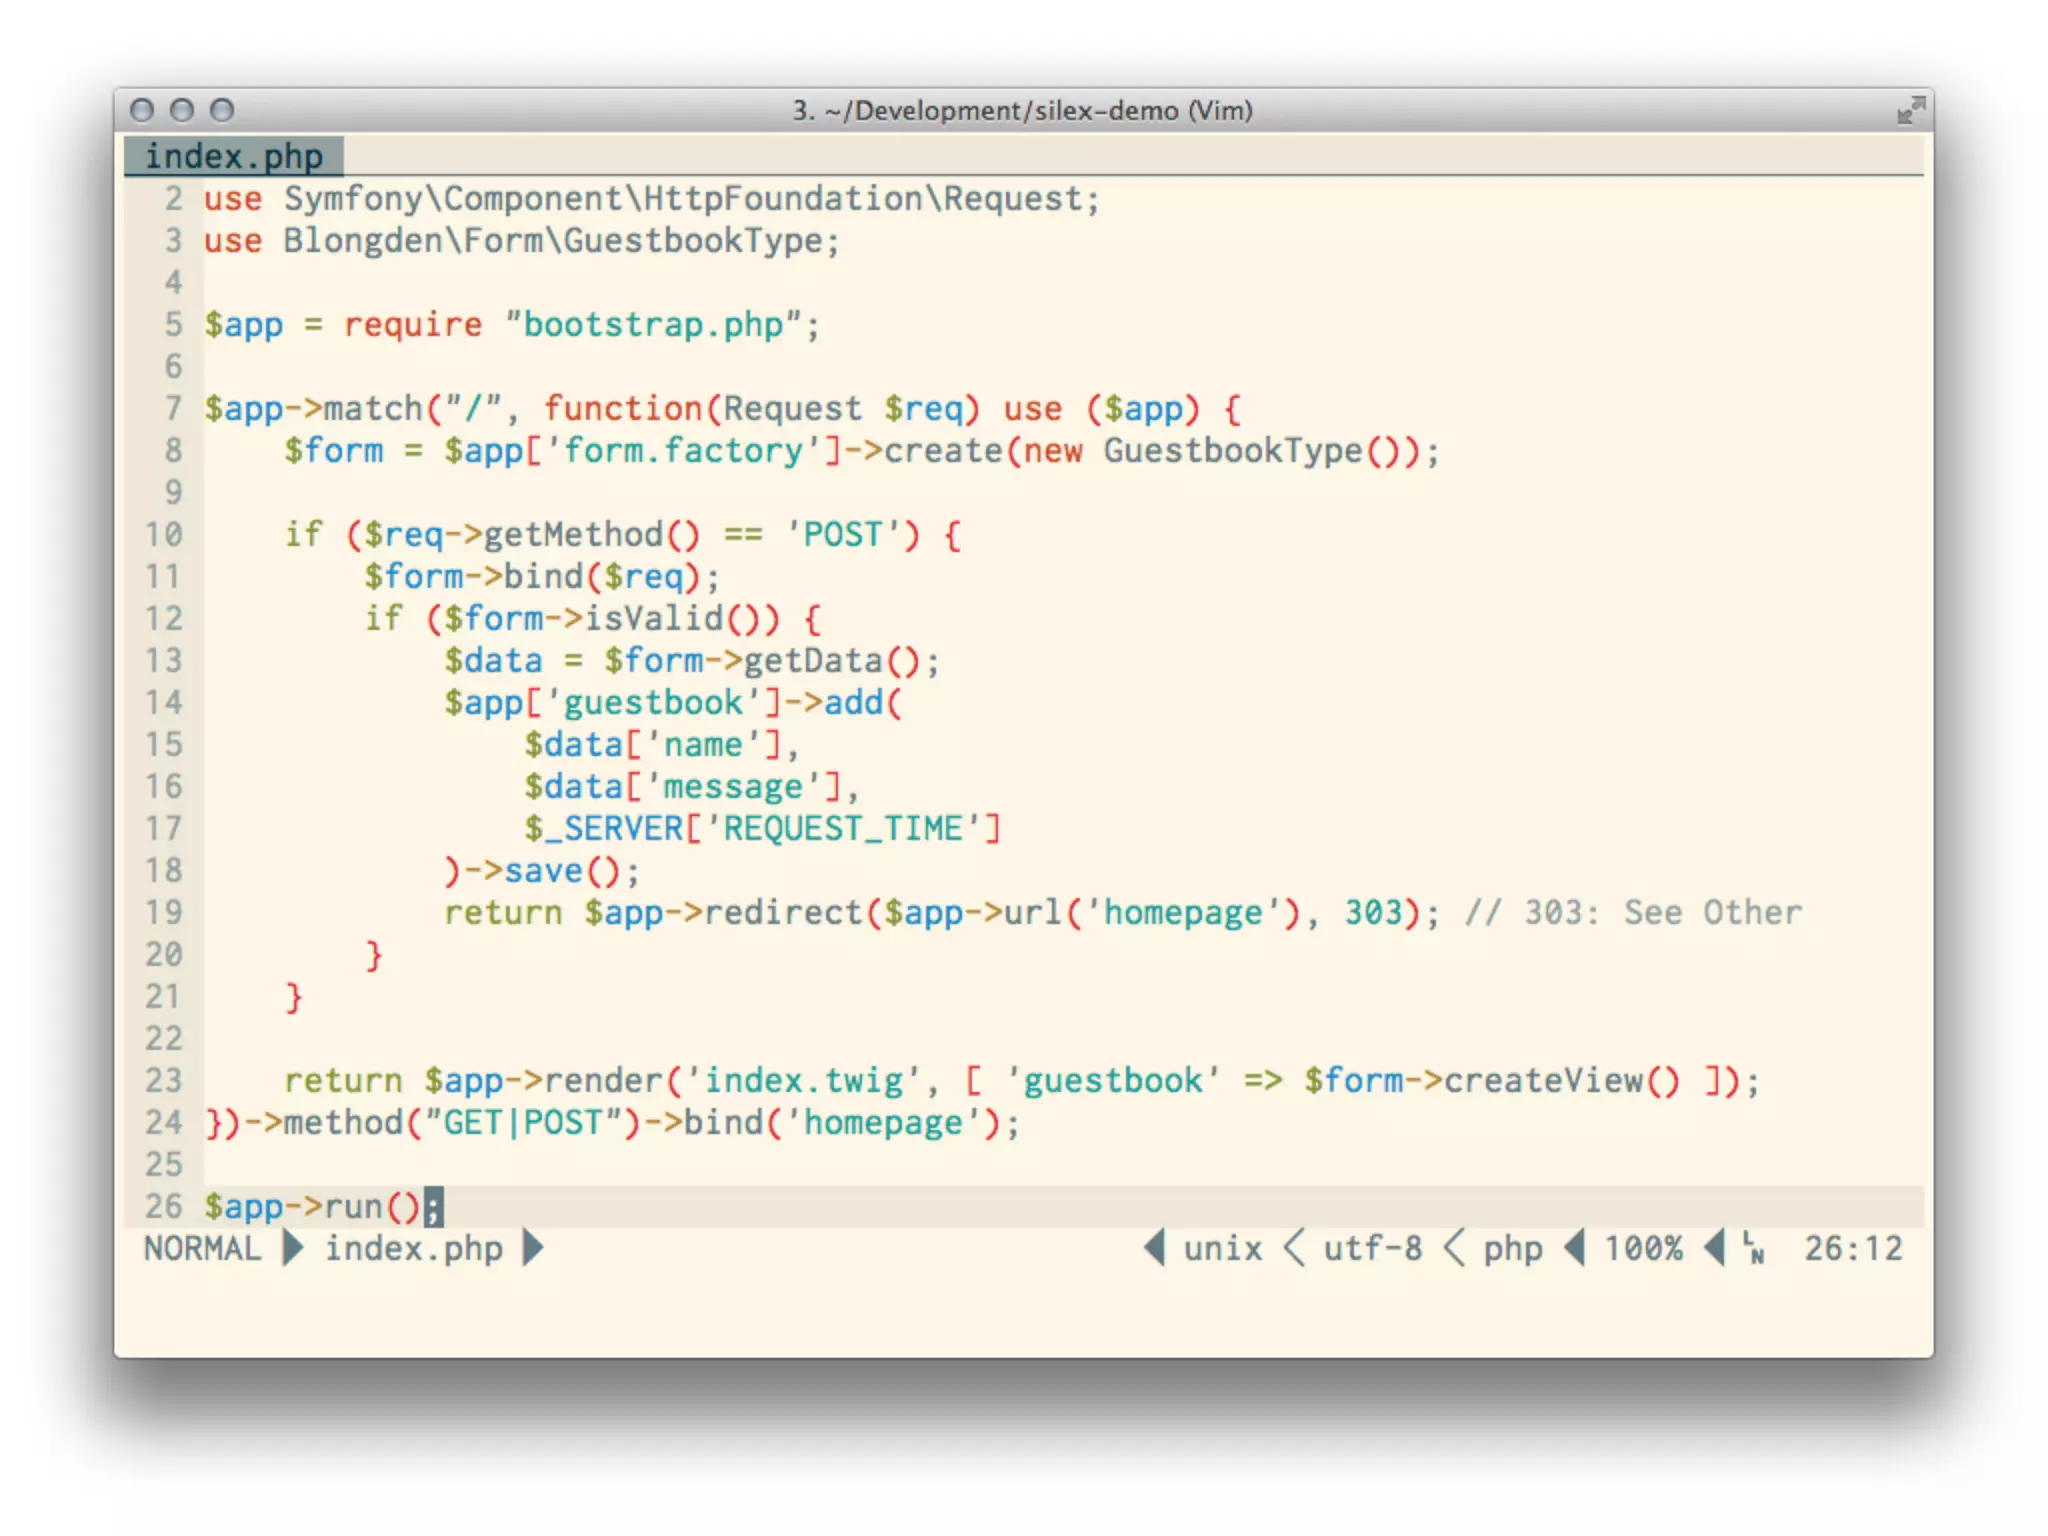Viewport: 2048px width, 1536px height.
Task: Close the Vim terminal window
Action: coord(142,110)
